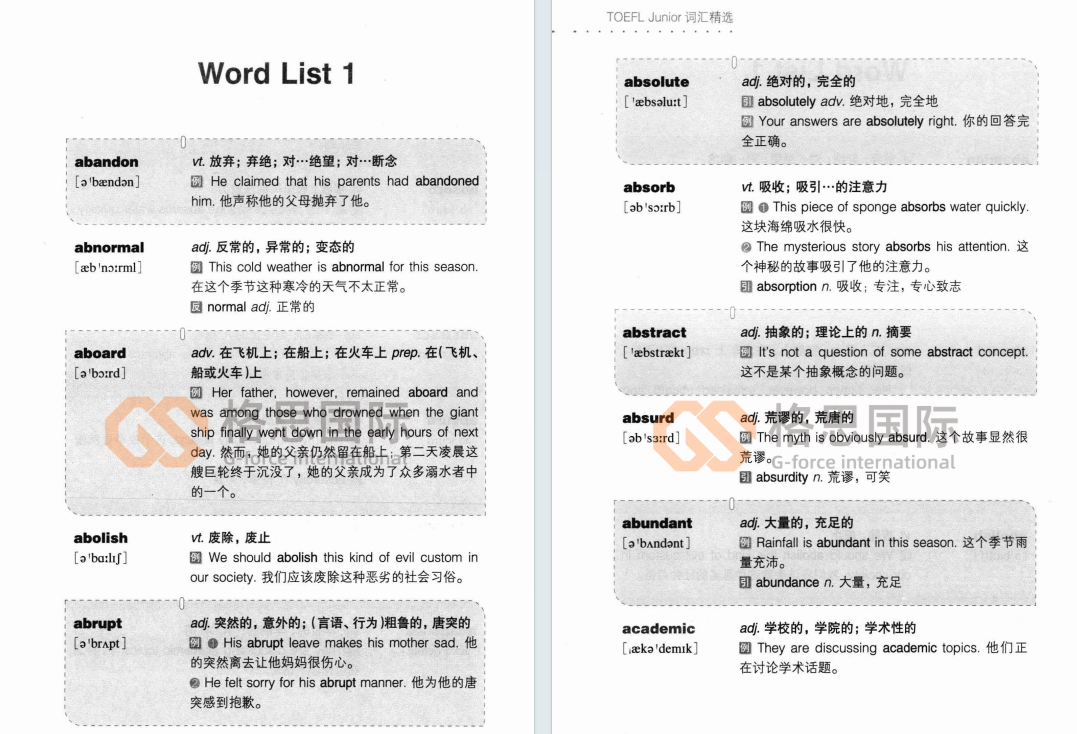The width and height of the screenshot is (1077, 734).
Task: Click the 反 antonym icon beside normal
Action: pos(196,307)
